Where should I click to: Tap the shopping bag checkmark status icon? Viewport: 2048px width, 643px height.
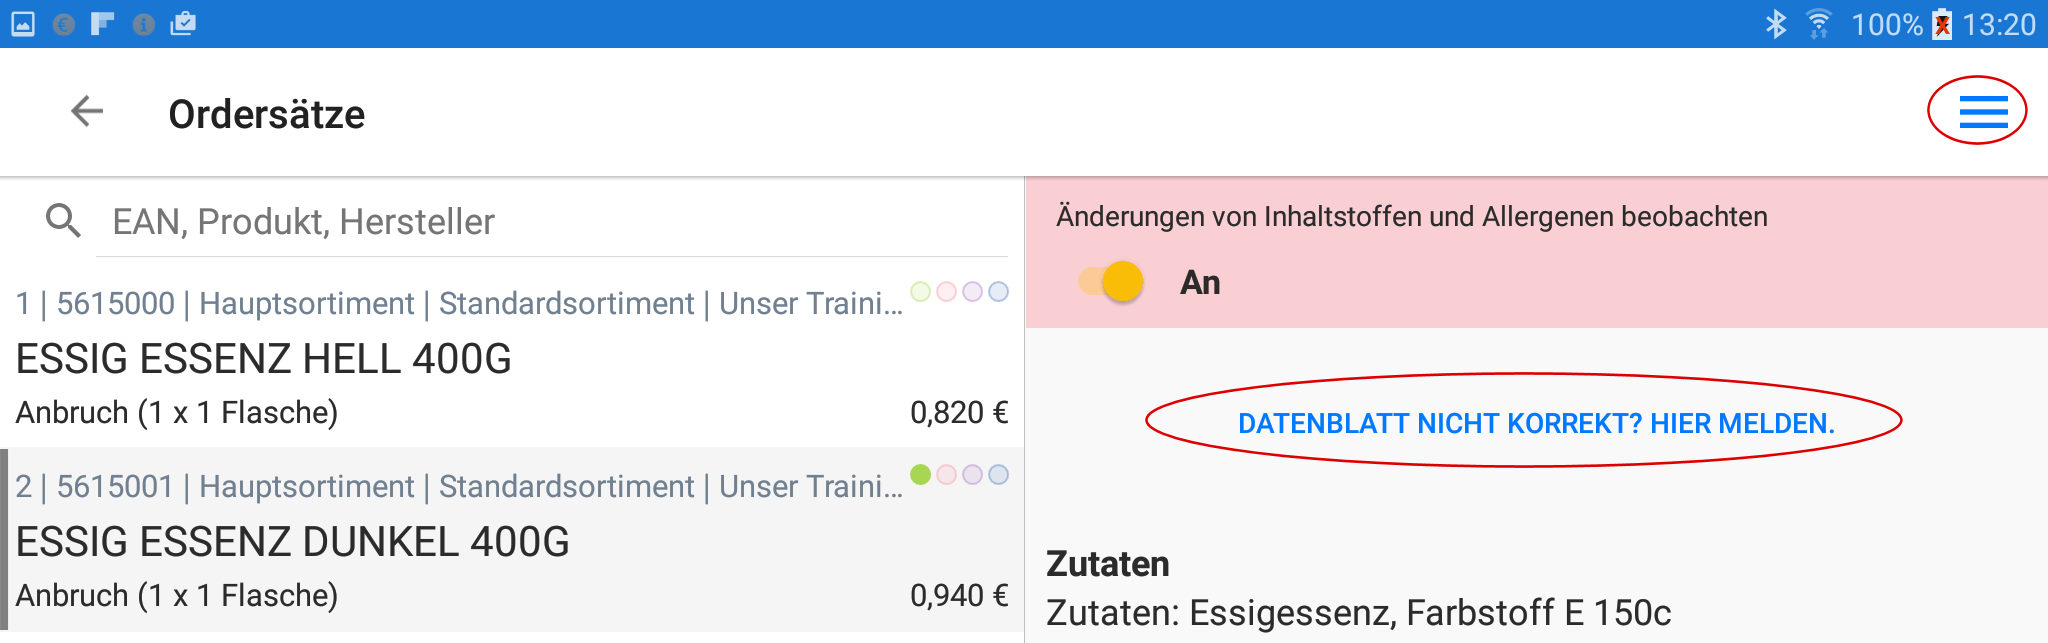tap(183, 24)
